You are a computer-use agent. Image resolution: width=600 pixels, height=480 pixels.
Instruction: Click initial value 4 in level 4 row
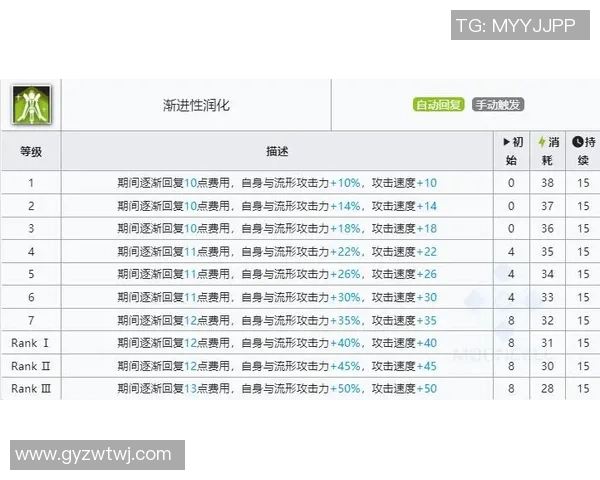511,251
